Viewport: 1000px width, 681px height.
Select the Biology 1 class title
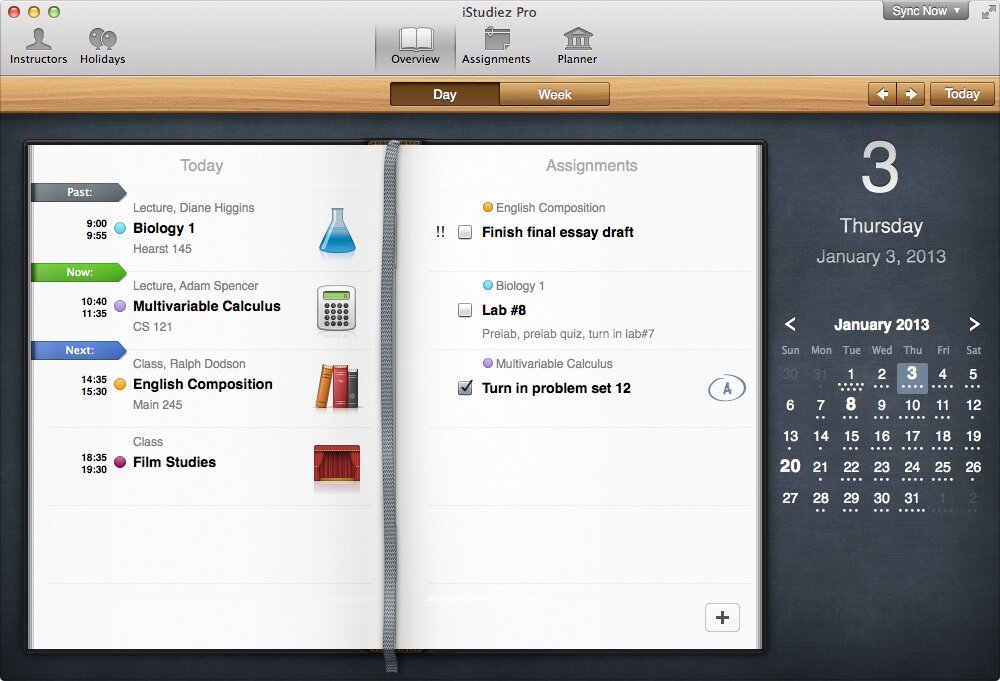click(x=164, y=228)
